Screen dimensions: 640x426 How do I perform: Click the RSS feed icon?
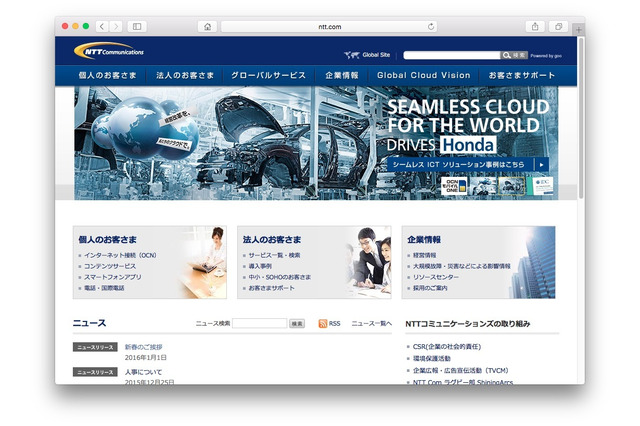(322, 324)
